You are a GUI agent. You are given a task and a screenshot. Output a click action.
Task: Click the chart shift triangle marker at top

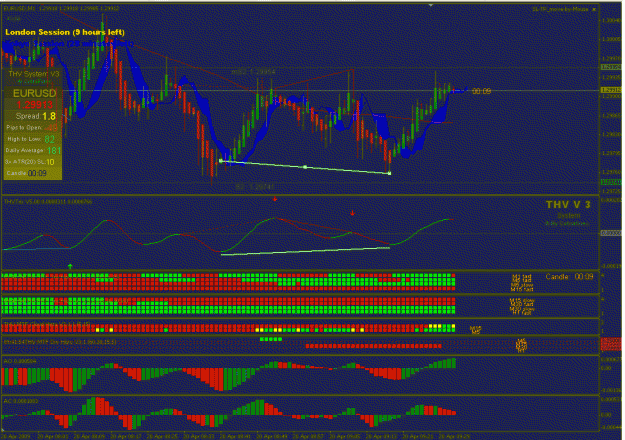(x=430, y=5)
